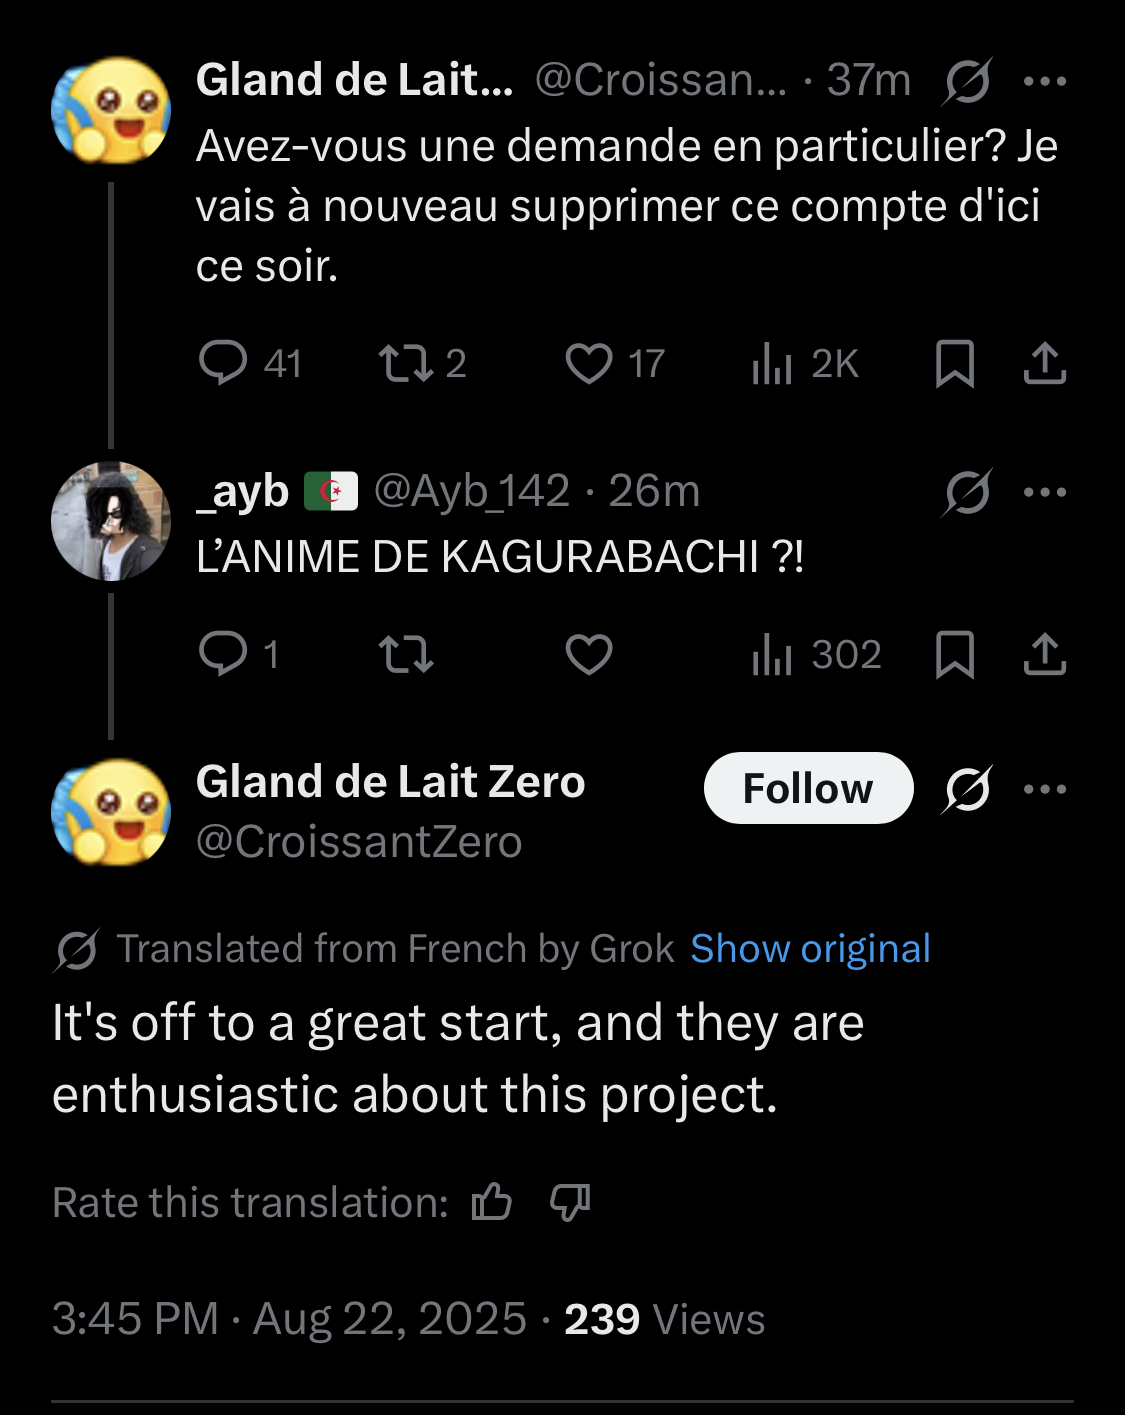Open Grok icon on the first post
Viewport: 1125px width, 1415px height.
[x=967, y=81]
